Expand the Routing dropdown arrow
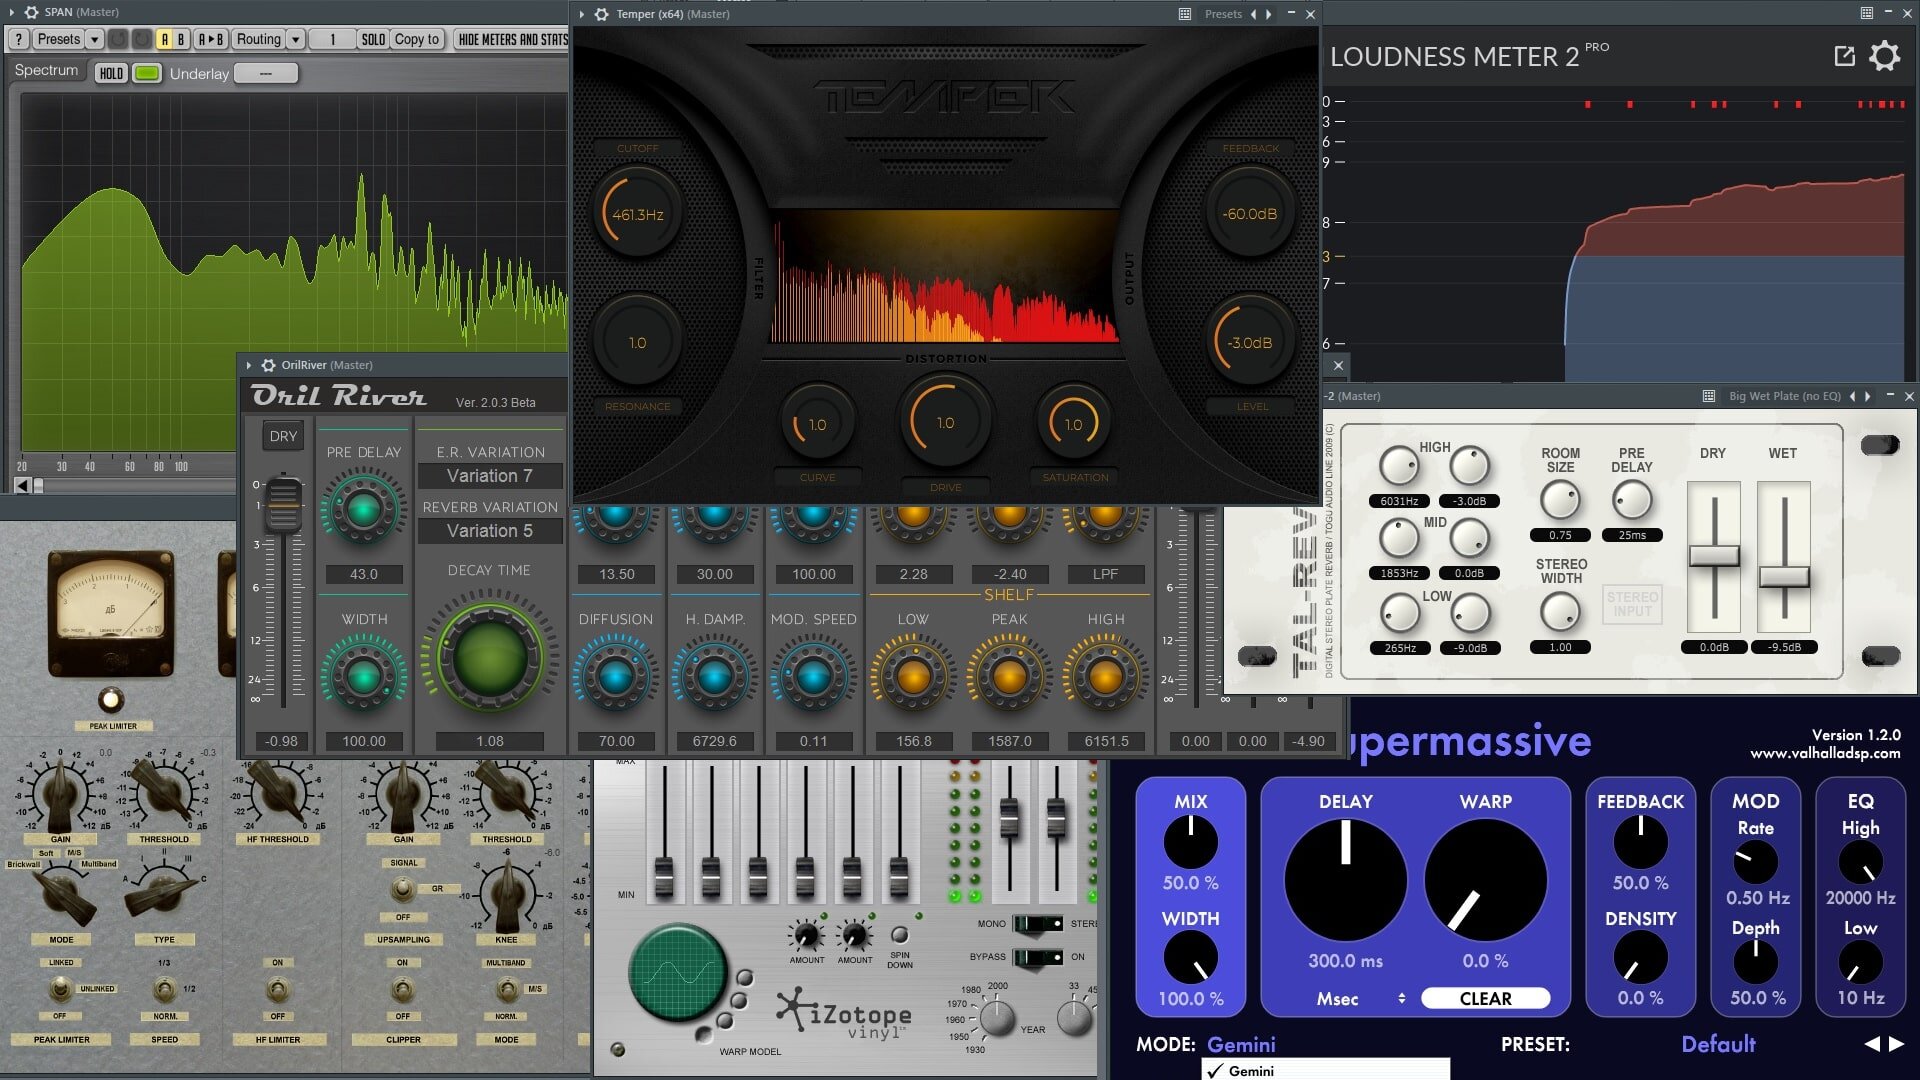Screen dimensions: 1920x1080 pos(295,39)
